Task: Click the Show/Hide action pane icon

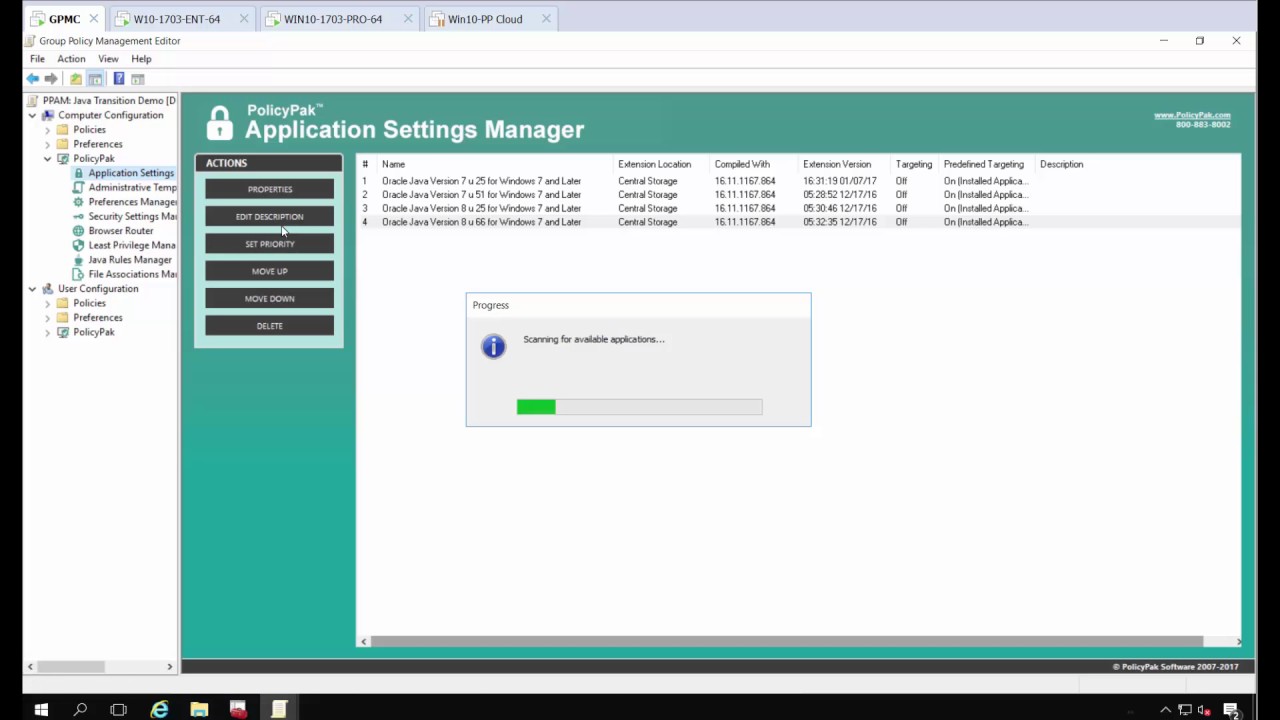Action: pos(138,79)
